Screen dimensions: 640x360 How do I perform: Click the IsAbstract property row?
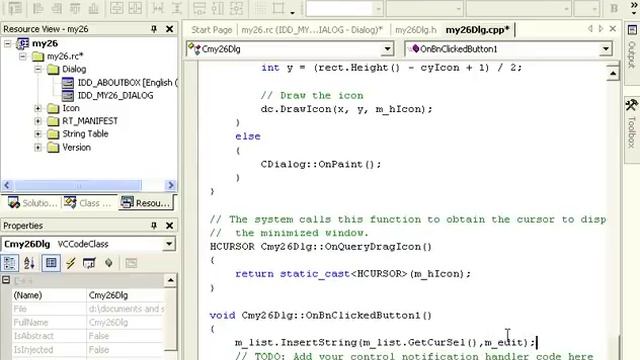pyautogui.click(x=88, y=336)
